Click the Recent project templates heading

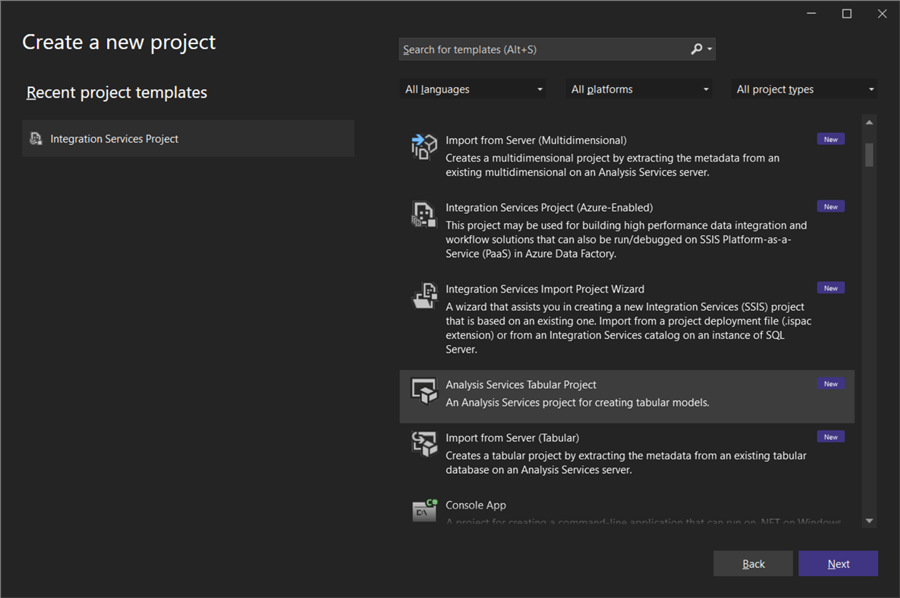(x=117, y=92)
